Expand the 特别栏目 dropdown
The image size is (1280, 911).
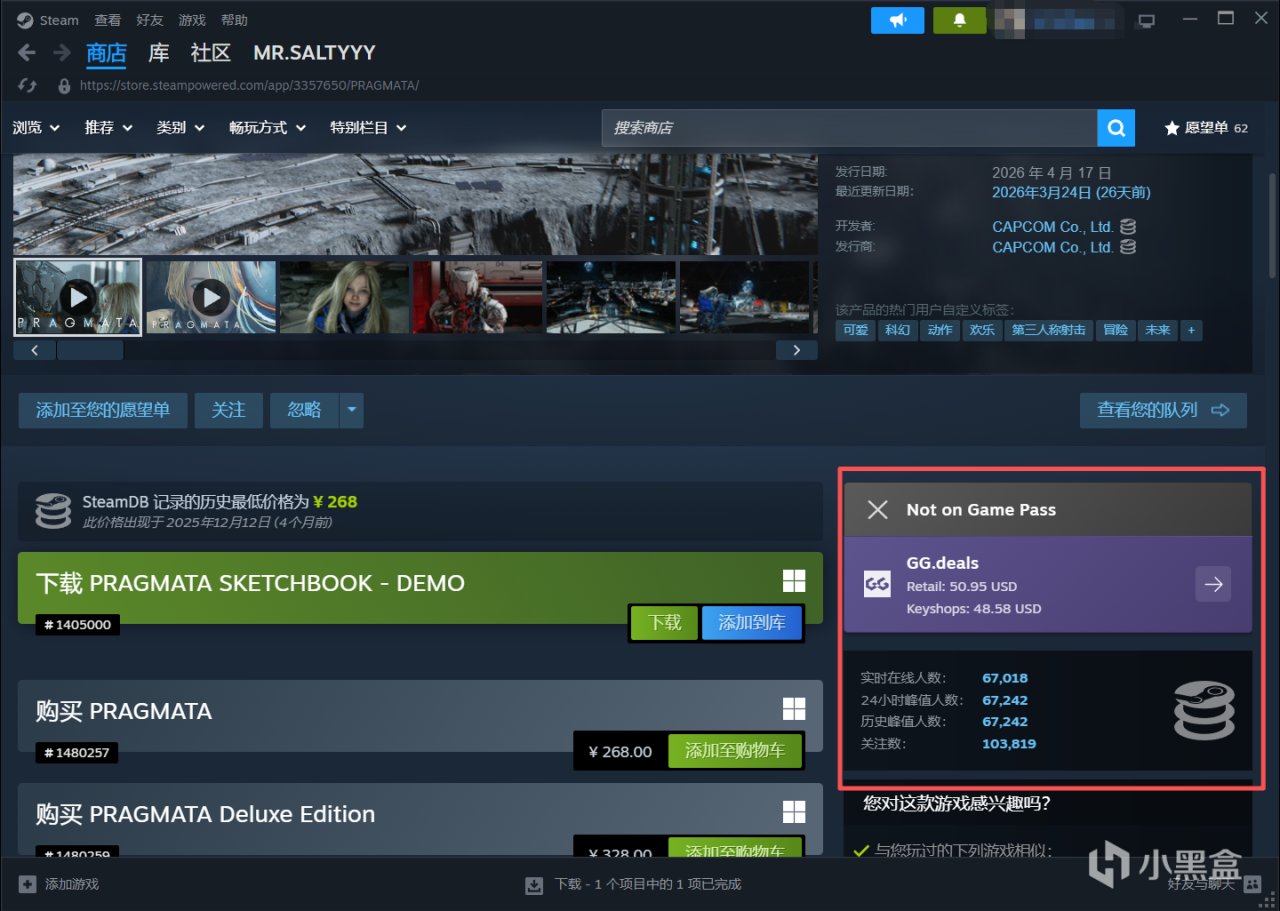369,128
